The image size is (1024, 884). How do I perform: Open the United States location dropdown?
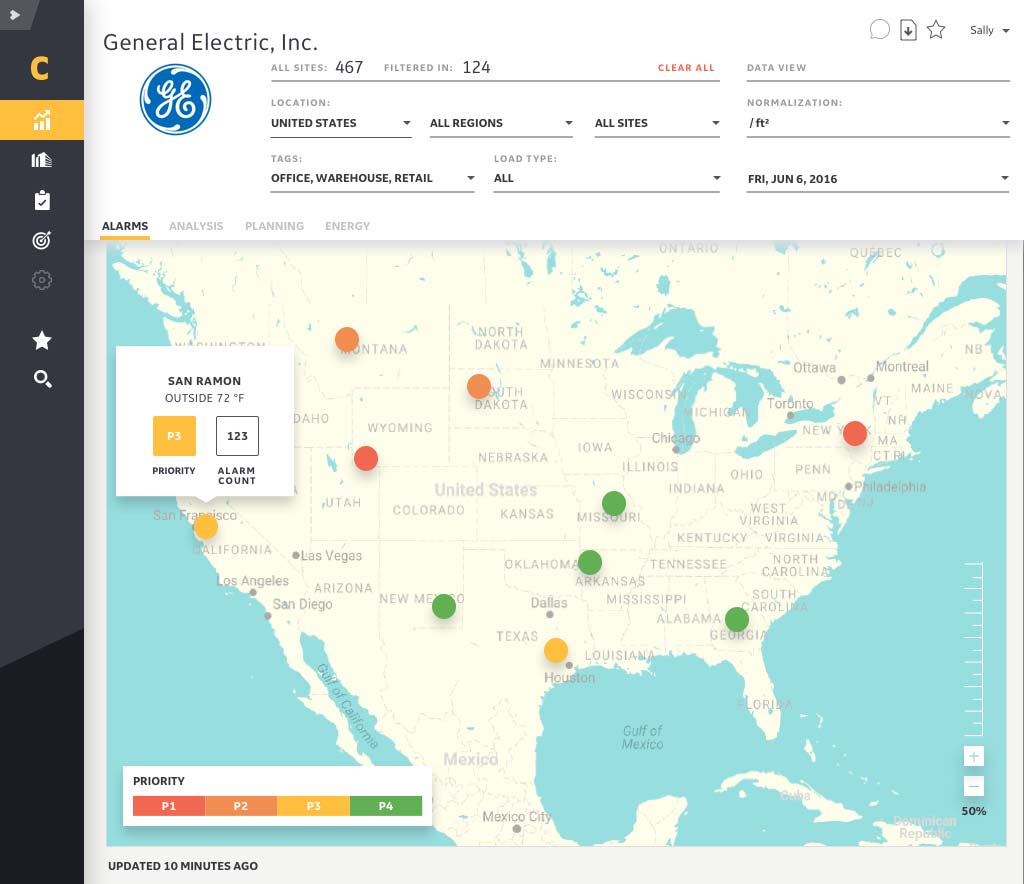341,123
